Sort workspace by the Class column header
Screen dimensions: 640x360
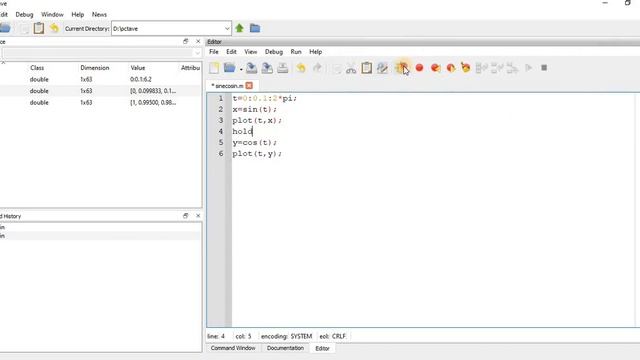[37, 68]
